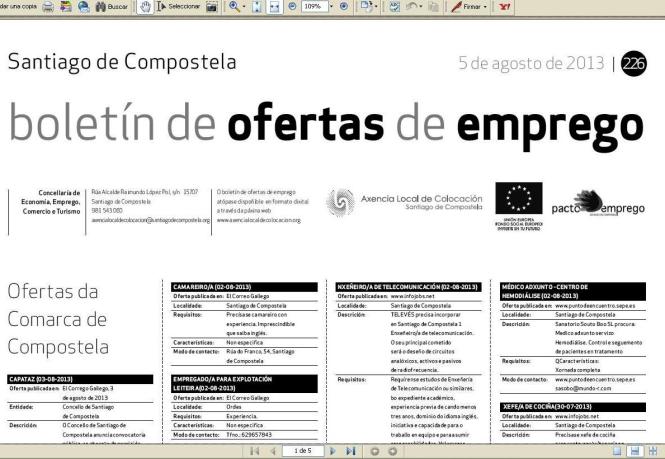Select single page layout icon
This screenshot has height=459, width=665.
pos(617,451)
